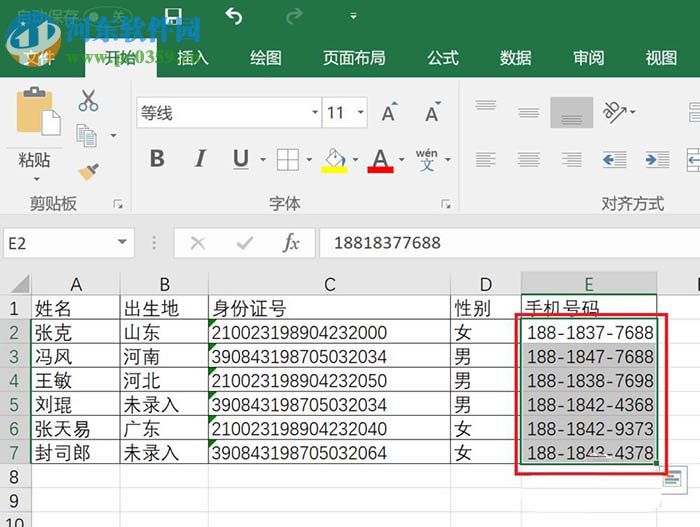Open the 页面布局 ribbon tab
The width and height of the screenshot is (700, 527).
tap(354, 58)
